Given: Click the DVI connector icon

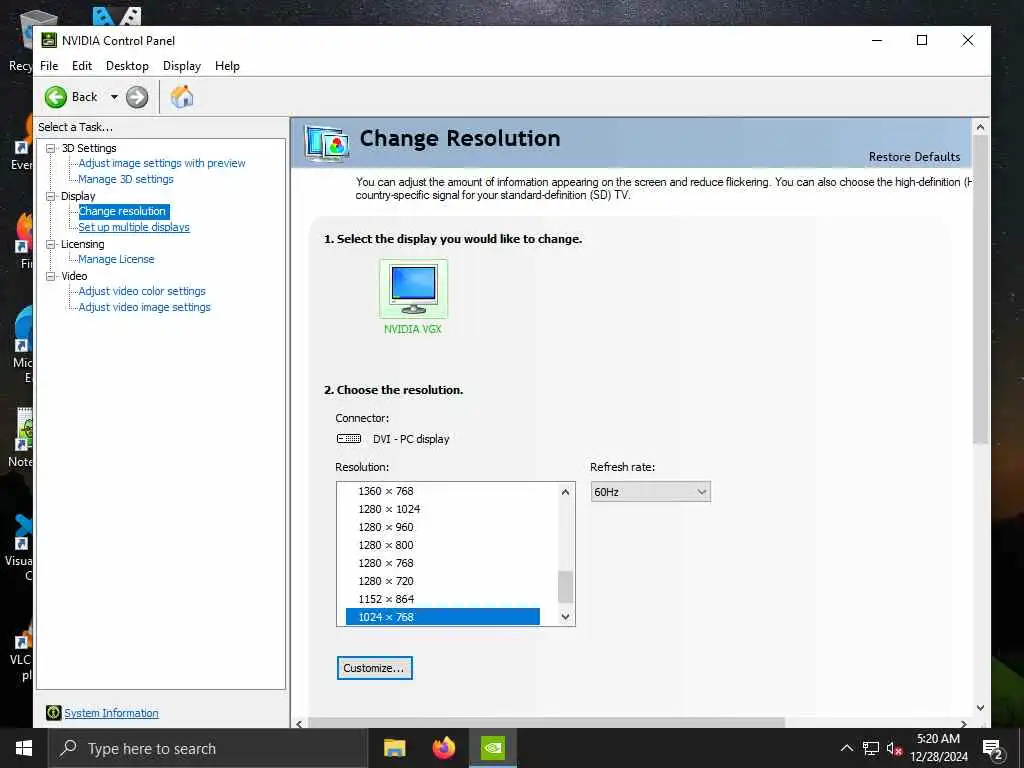Looking at the screenshot, I should tap(349, 438).
